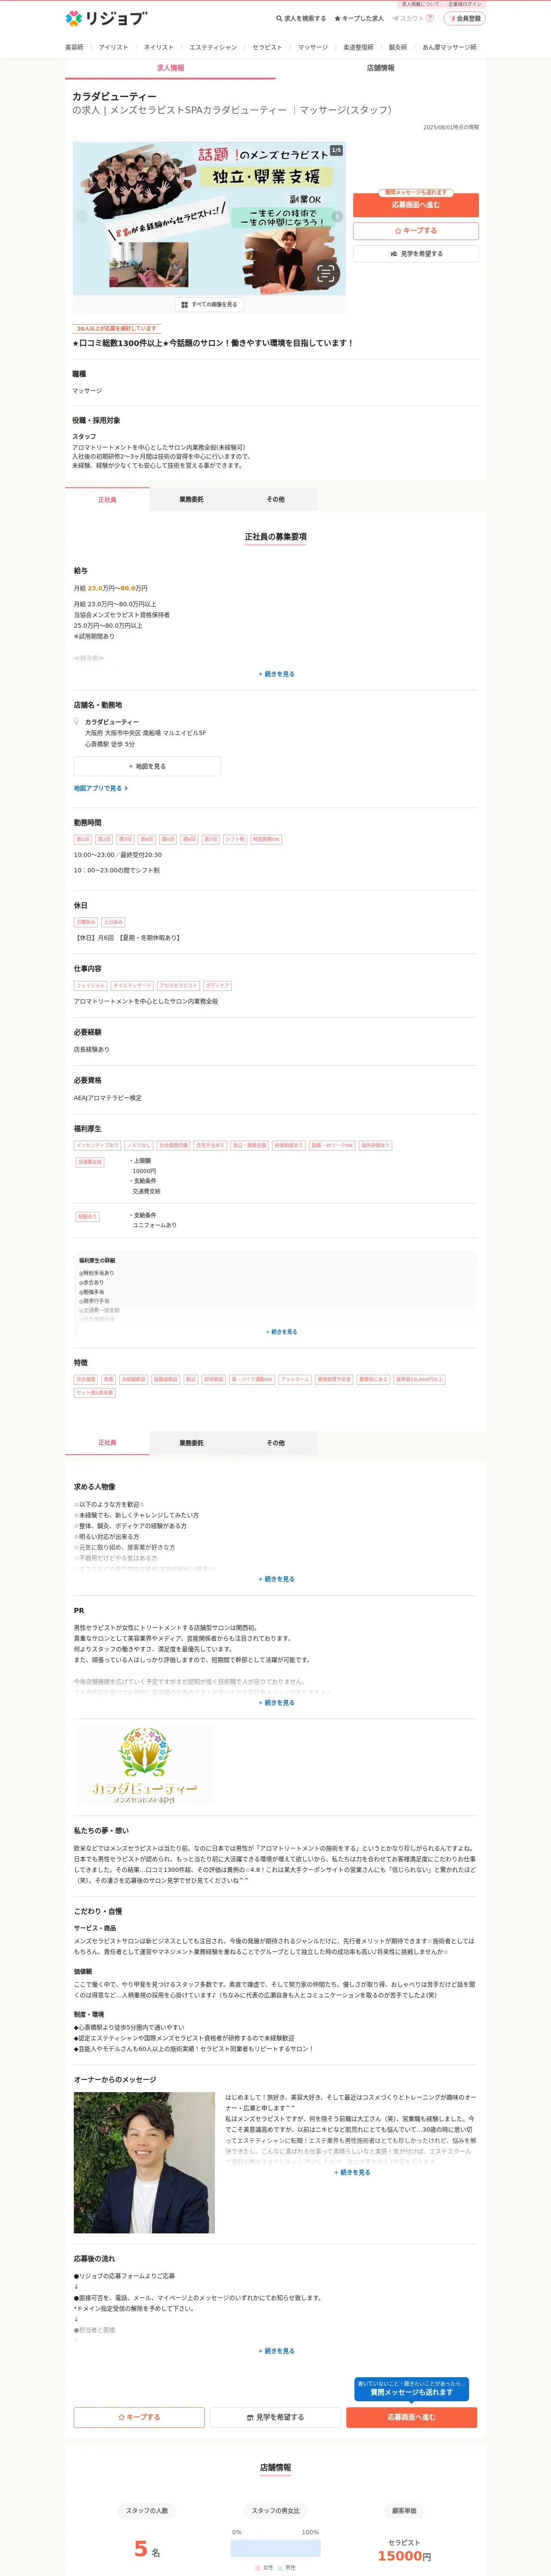The image size is (551, 2576).
Task: Select セラピスト category
Action: tap(267, 47)
